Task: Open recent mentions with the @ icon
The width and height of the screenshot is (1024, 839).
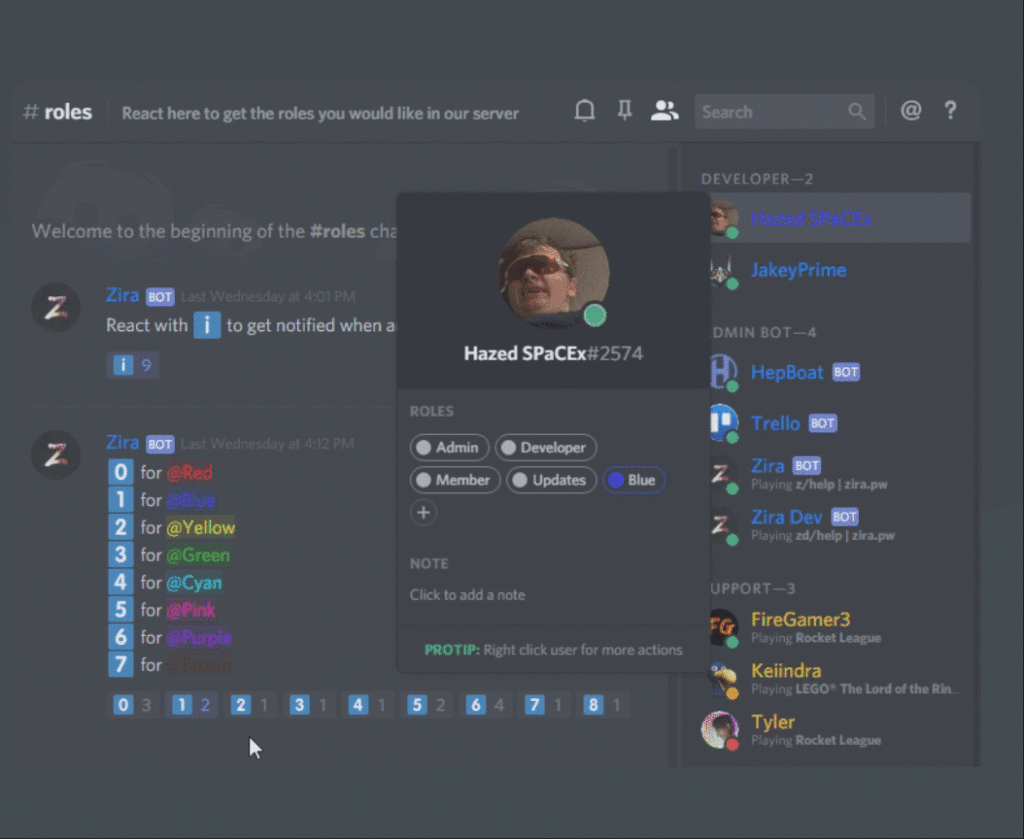Action: 910,111
